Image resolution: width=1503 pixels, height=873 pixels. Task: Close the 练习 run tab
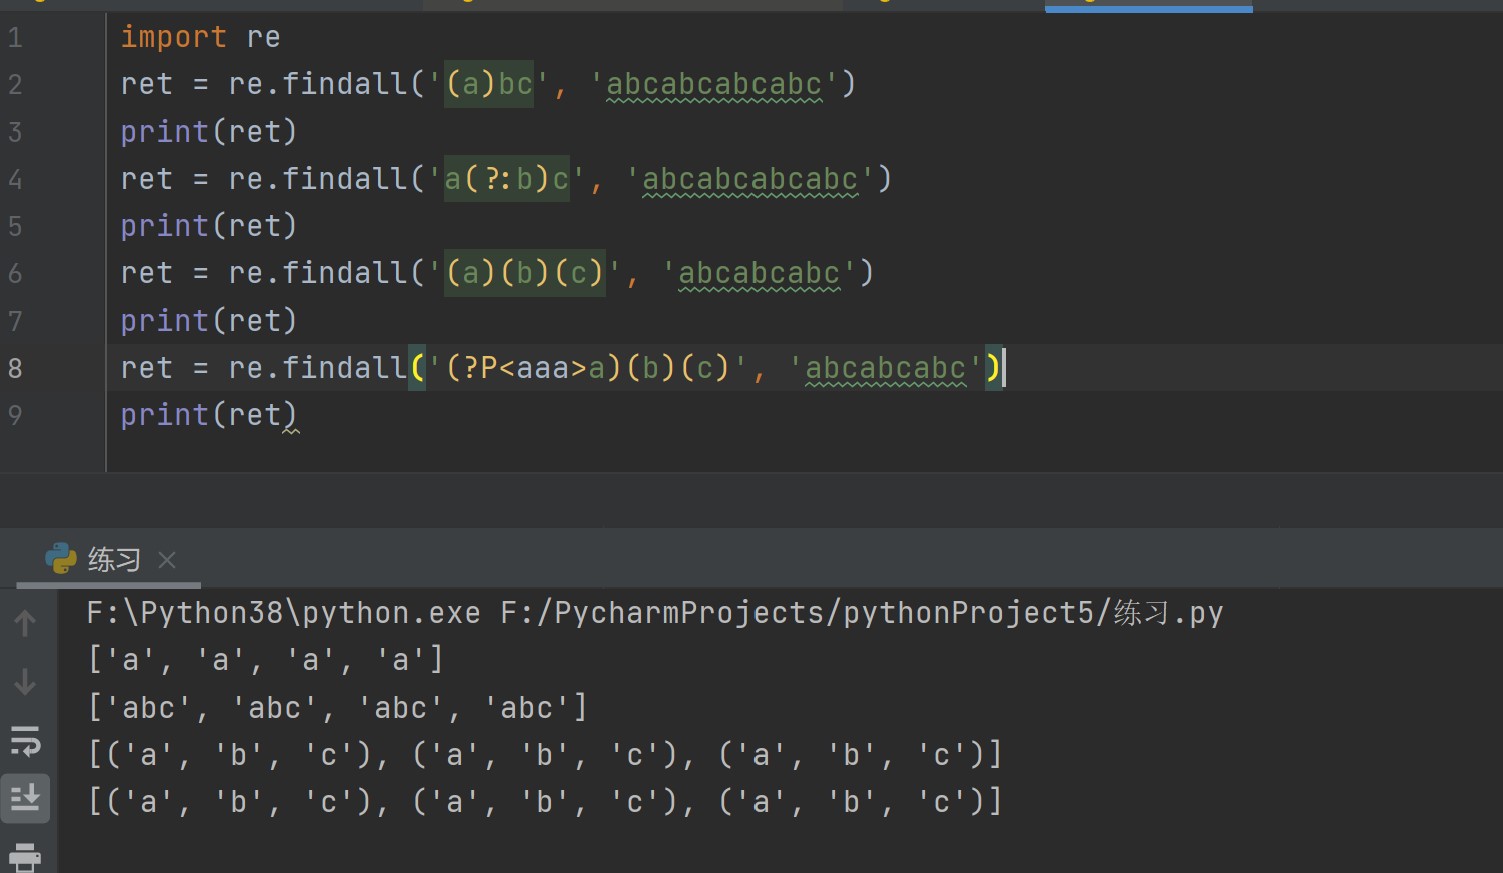coord(167,560)
